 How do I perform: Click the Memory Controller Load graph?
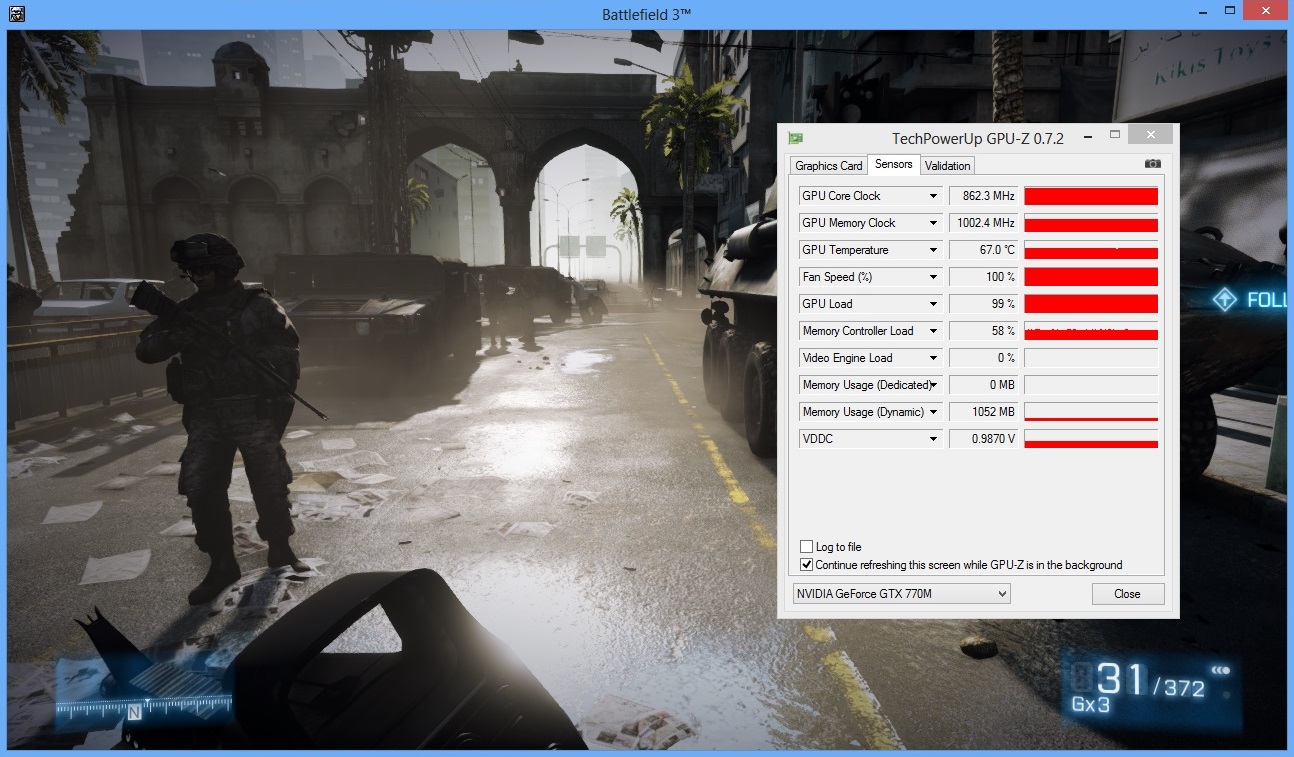pyautogui.click(x=1091, y=331)
